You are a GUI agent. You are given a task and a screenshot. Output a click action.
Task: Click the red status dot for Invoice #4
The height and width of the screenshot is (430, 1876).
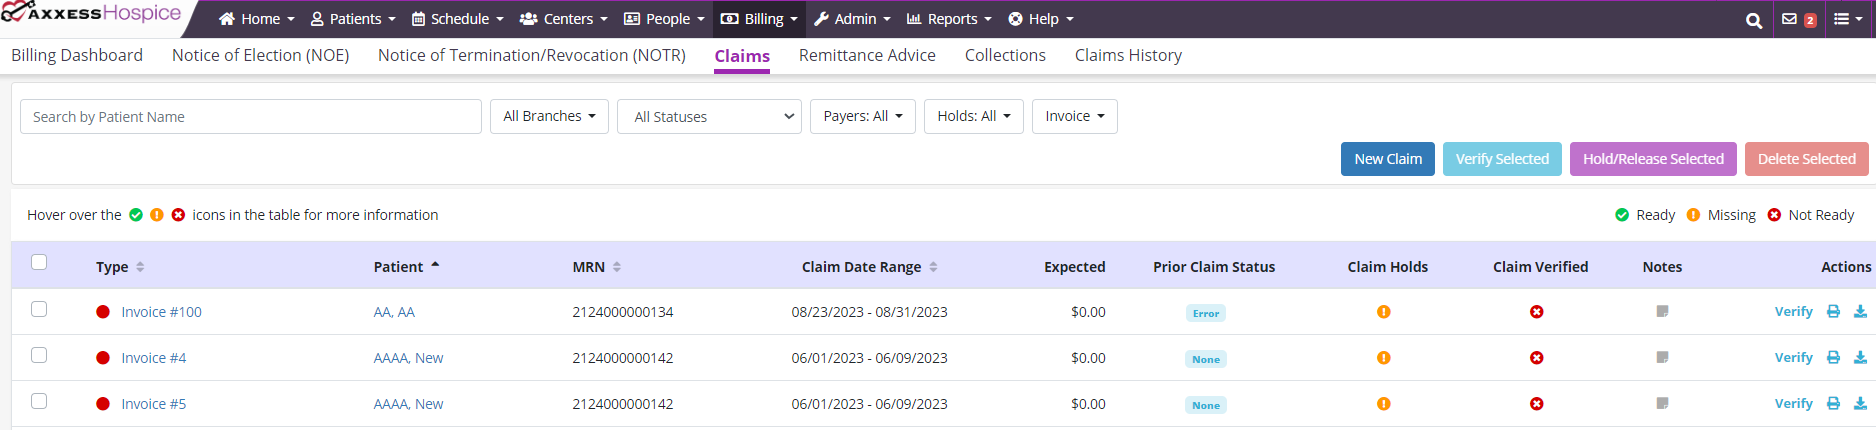(103, 358)
